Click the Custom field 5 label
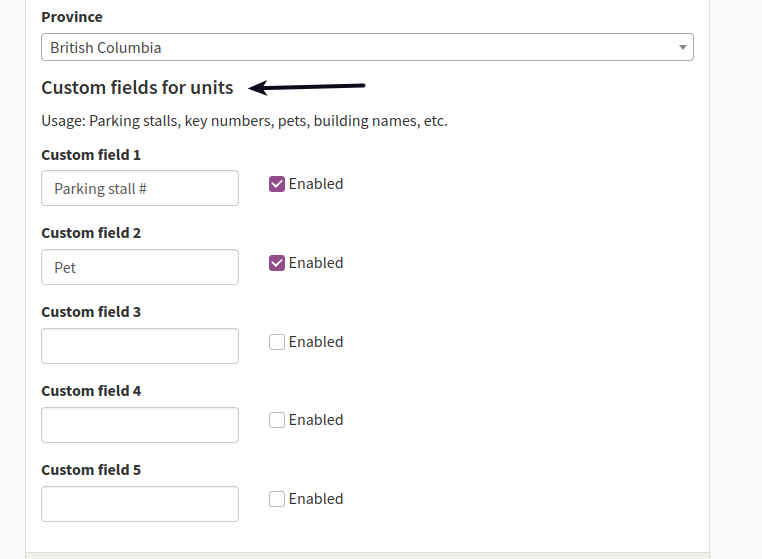The width and height of the screenshot is (762, 559). [x=91, y=470]
